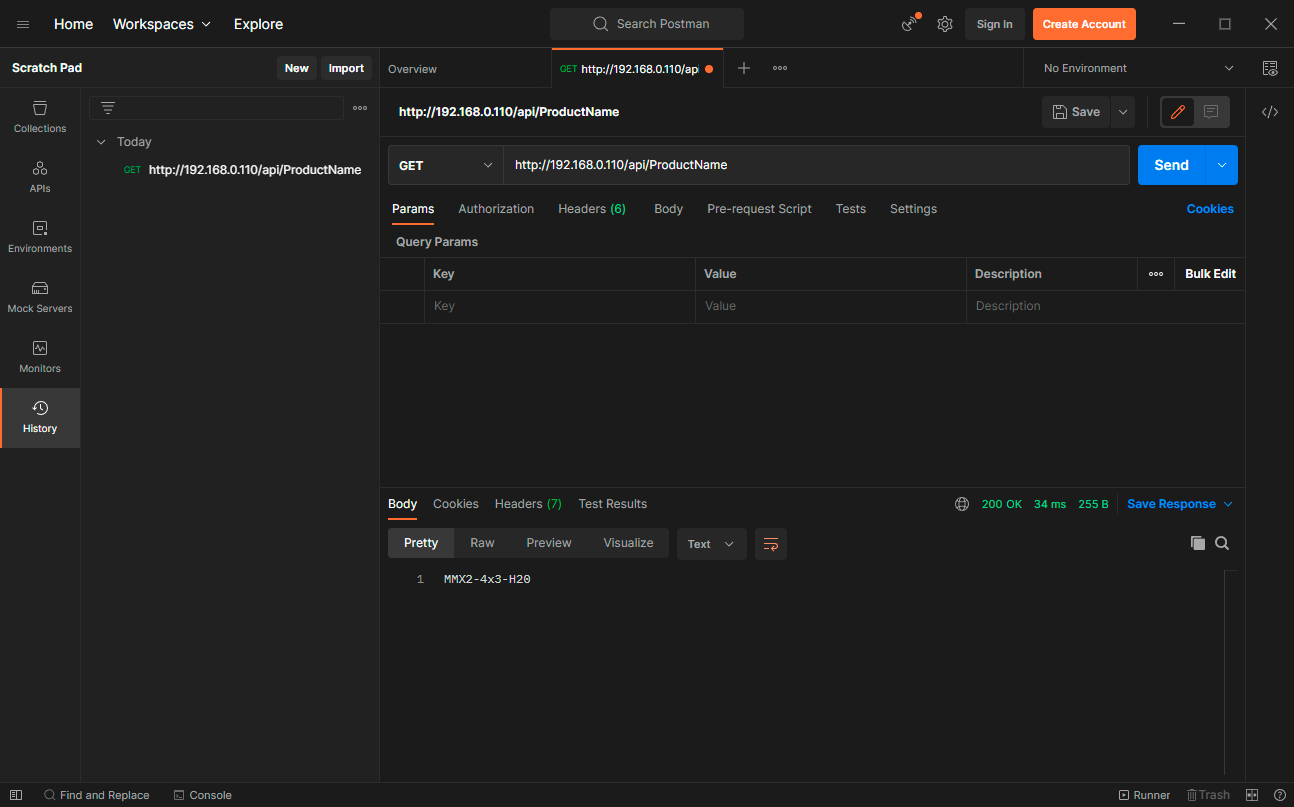Image resolution: width=1294 pixels, height=807 pixels.
Task: Copy response body with copy icon
Action: [x=1197, y=543]
